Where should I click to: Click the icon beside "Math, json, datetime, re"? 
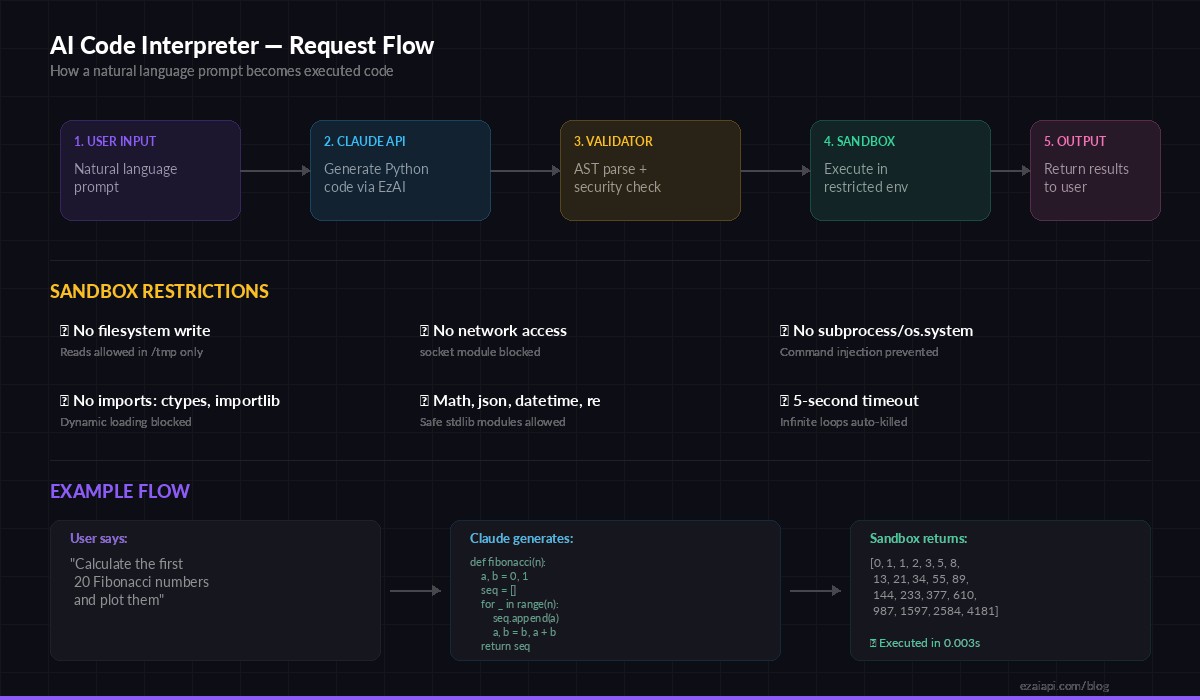tap(424, 400)
